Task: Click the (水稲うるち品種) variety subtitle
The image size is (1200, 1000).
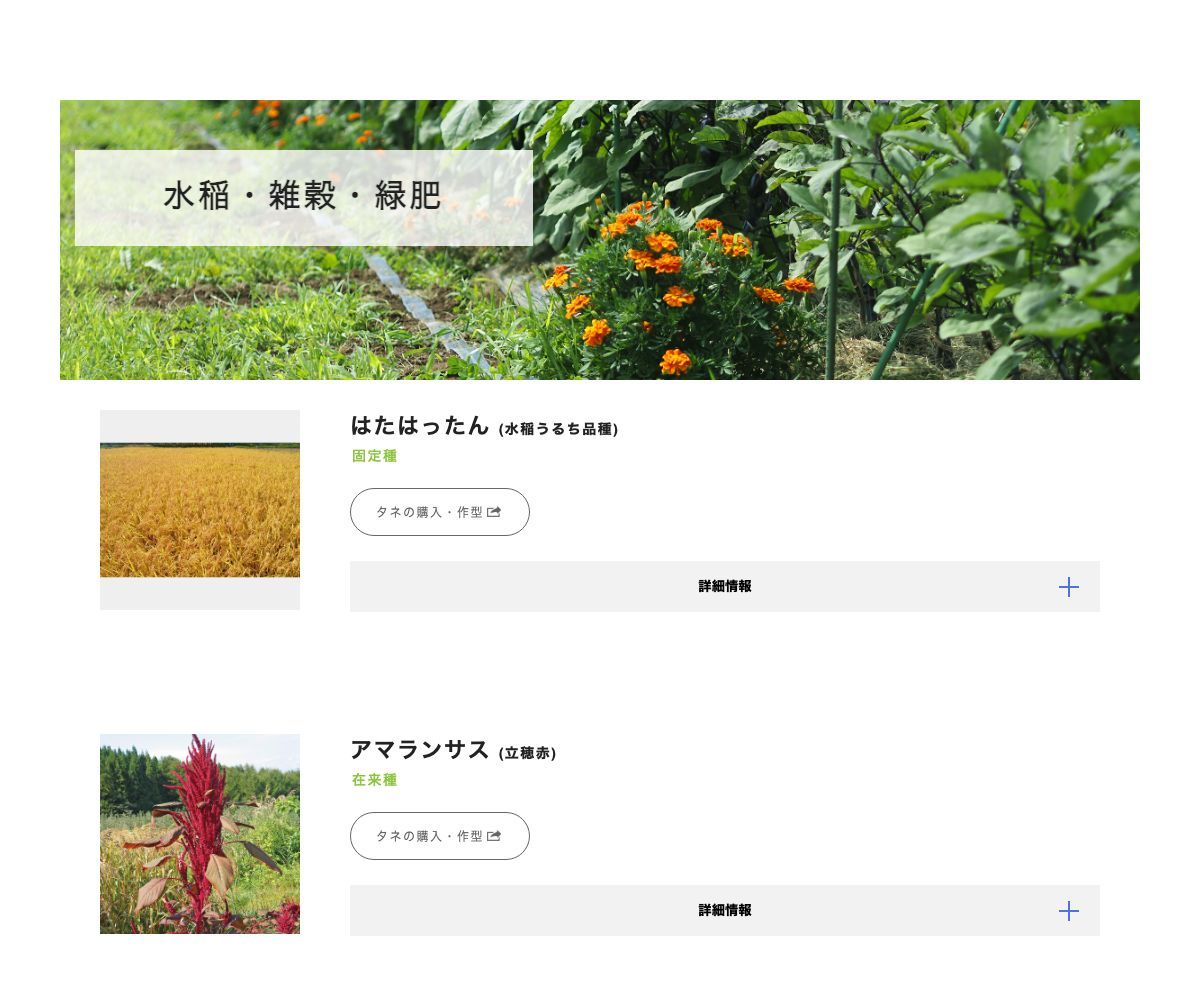Action: pyautogui.click(x=558, y=429)
